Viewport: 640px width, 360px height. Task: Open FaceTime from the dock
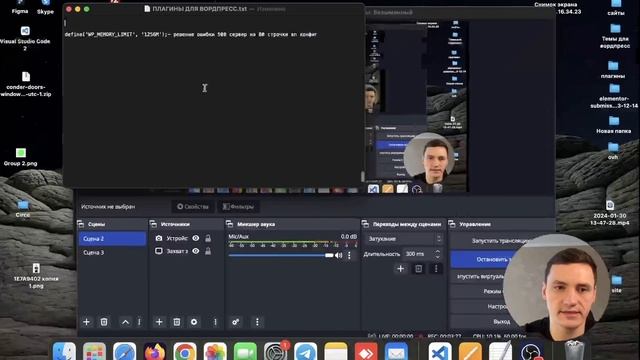(x=245, y=351)
